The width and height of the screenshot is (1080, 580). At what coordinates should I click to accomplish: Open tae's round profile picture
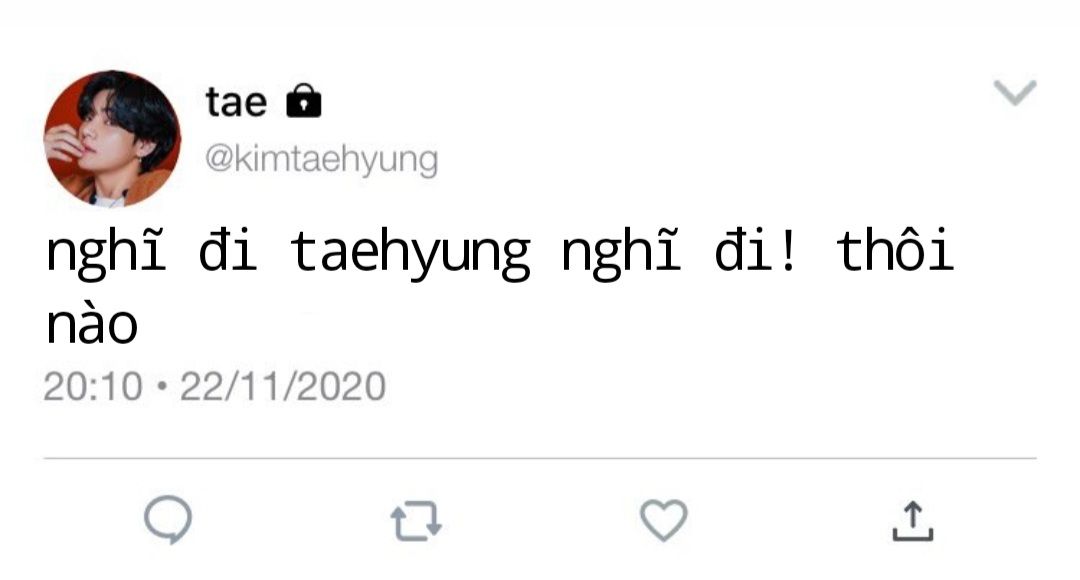click(x=112, y=138)
